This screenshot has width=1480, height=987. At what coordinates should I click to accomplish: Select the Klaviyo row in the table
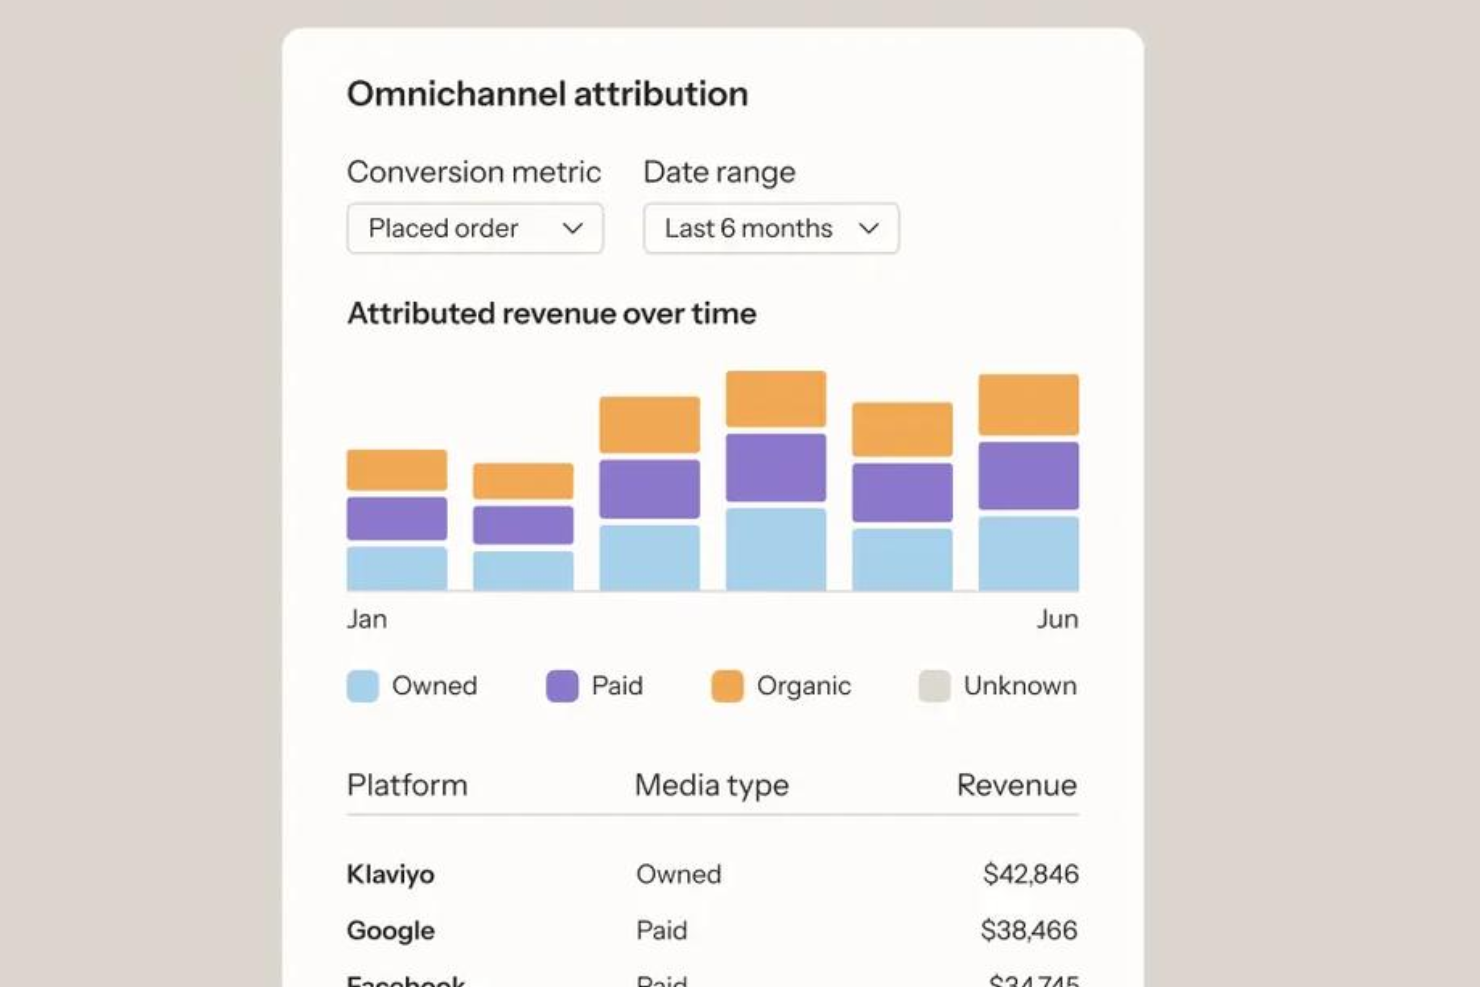click(x=390, y=874)
